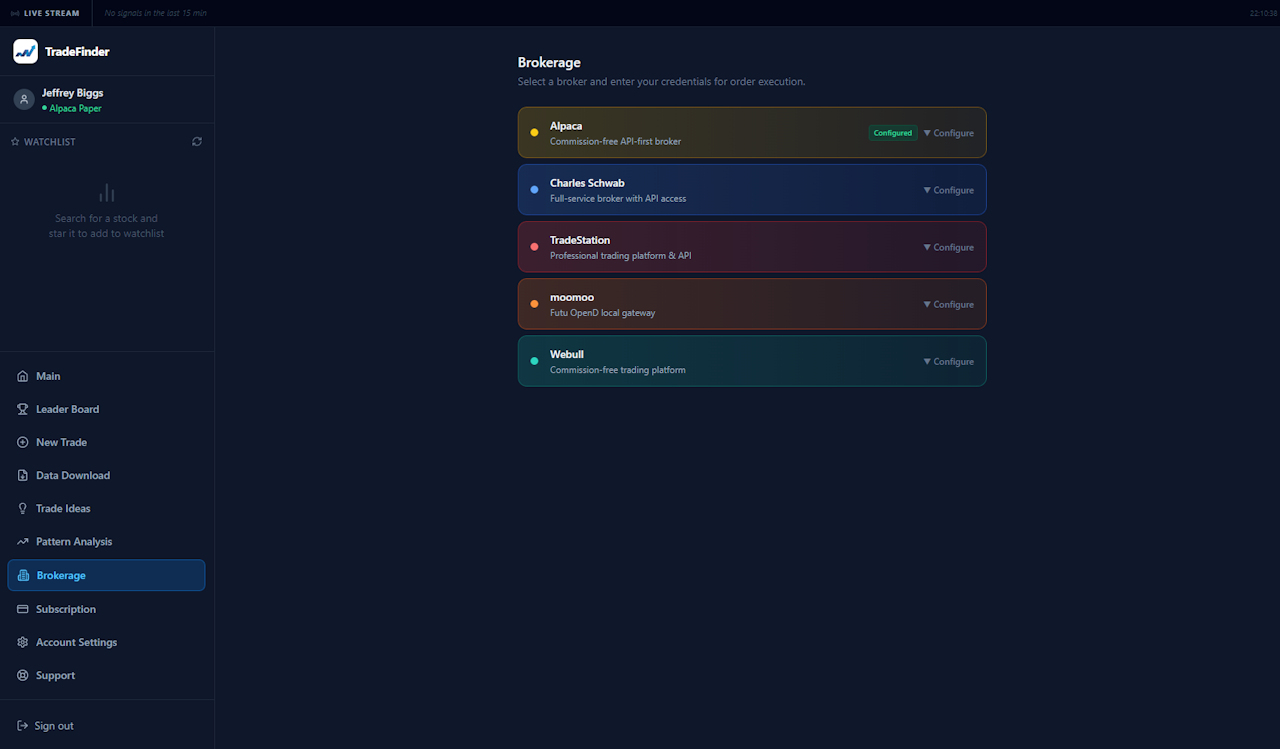
Task: Click the Alpaca Paper account status
Action: 72,108
